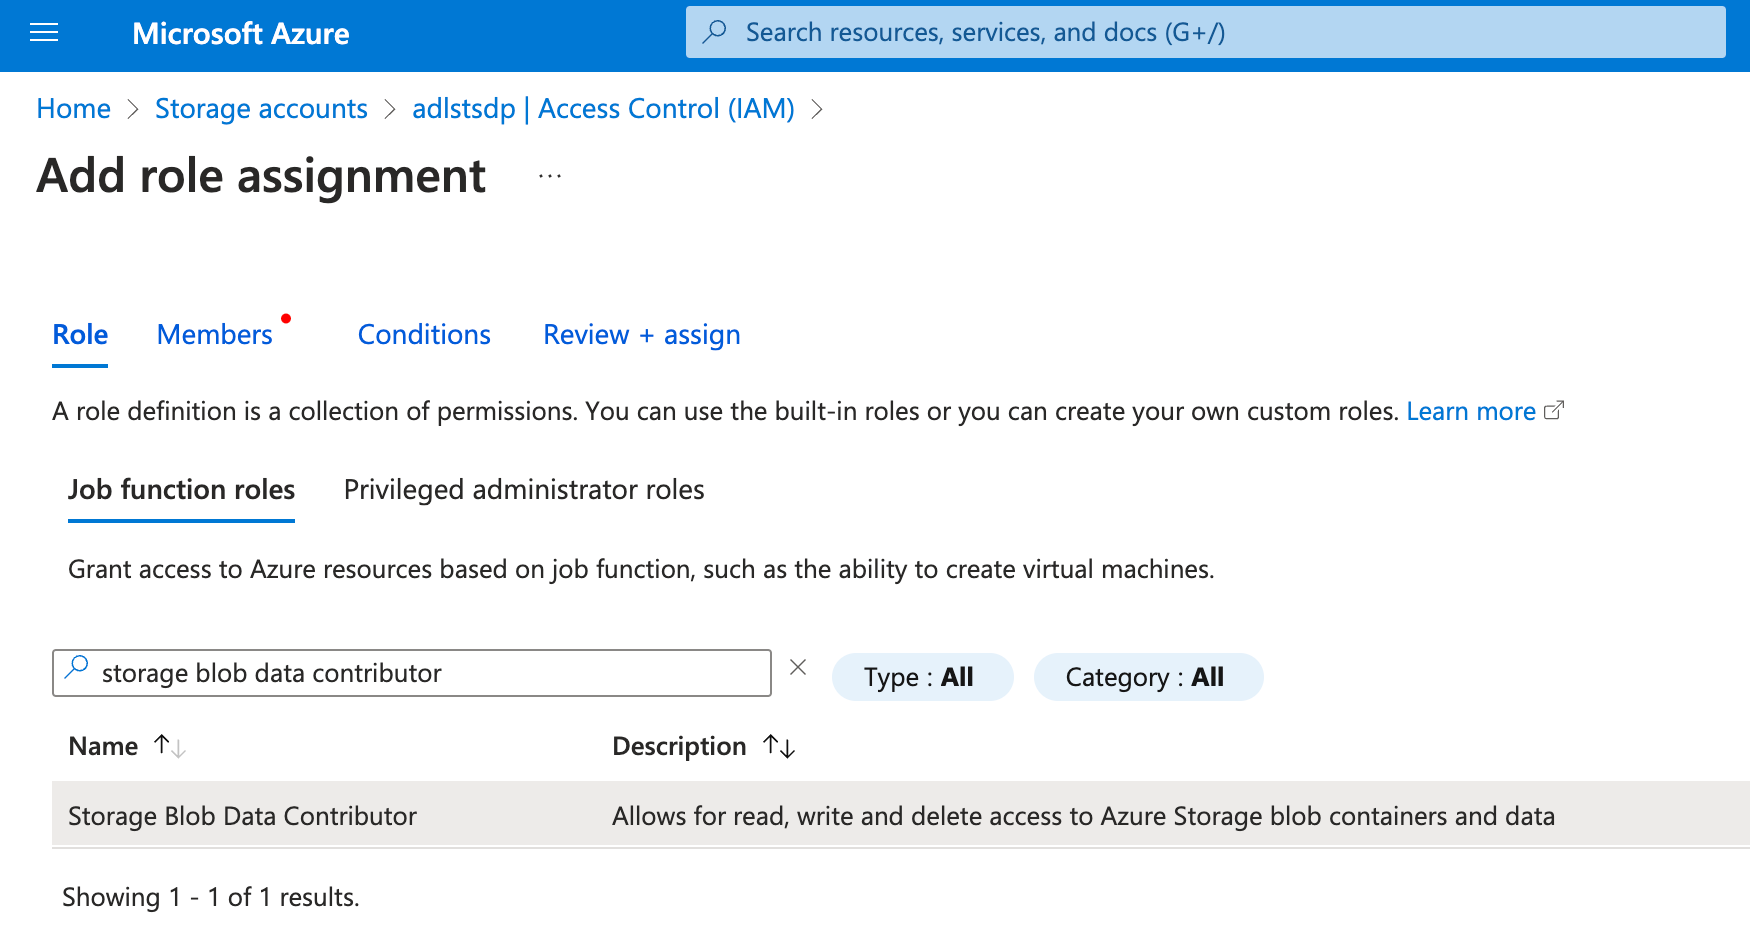The image size is (1750, 940).
Task: Select the Job function roles tab
Action: click(x=181, y=490)
